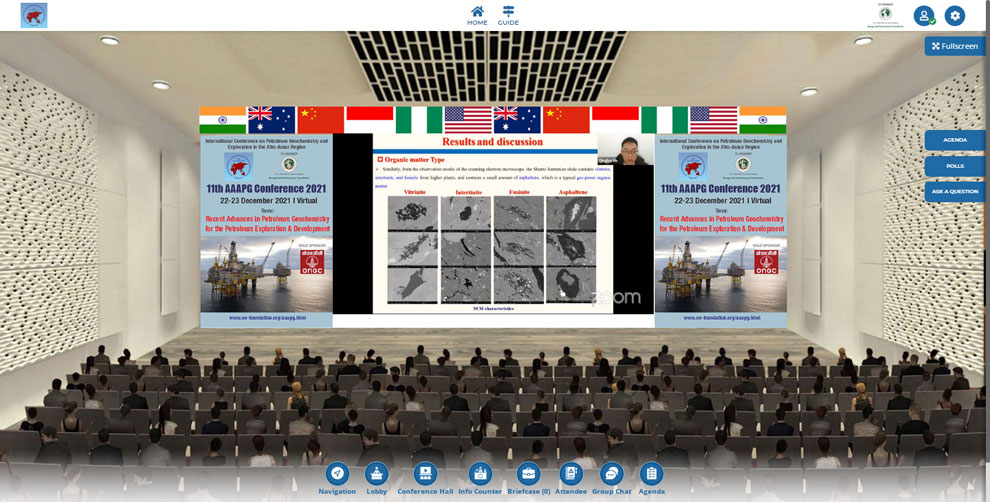Click the AAAPG logo at top left
990x502 pixels.
click(x=34, y=15)
